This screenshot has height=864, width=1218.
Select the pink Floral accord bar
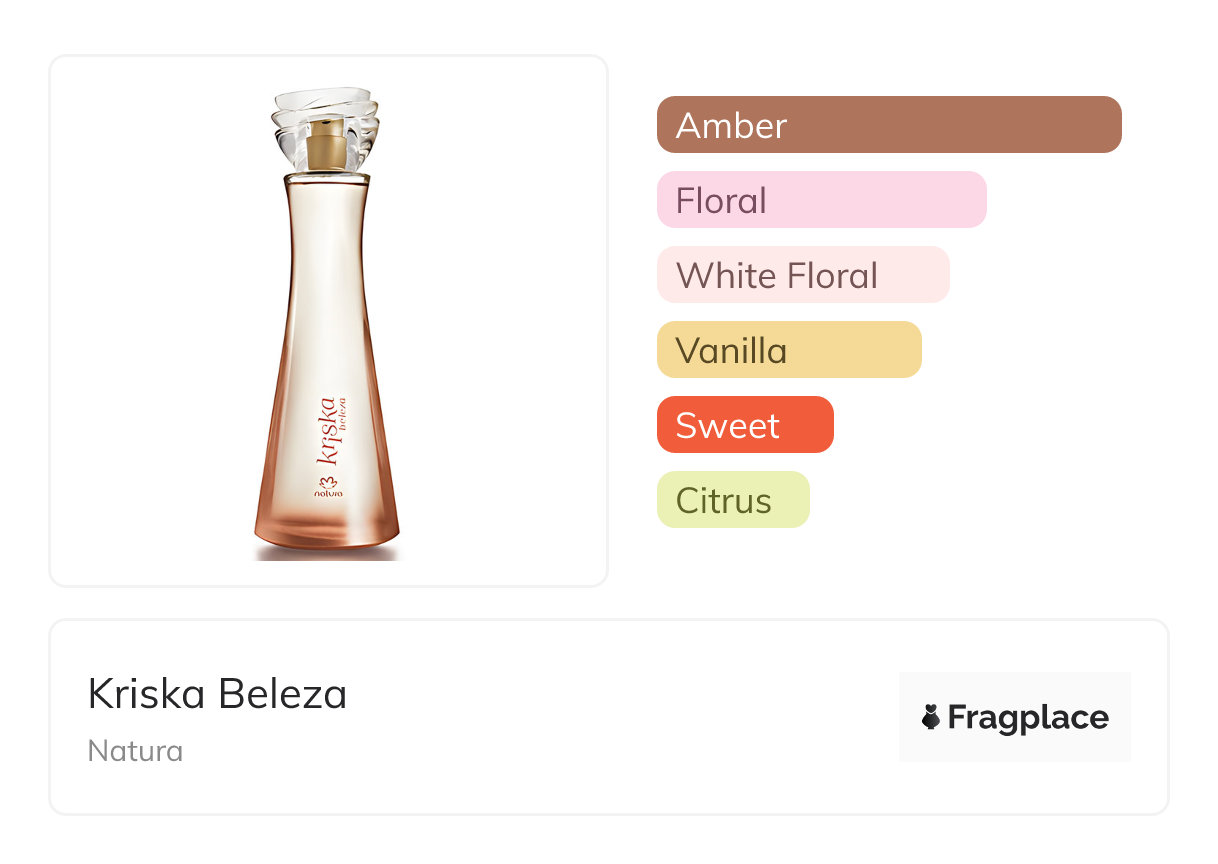pyautogui.click(x=821, y=200)
